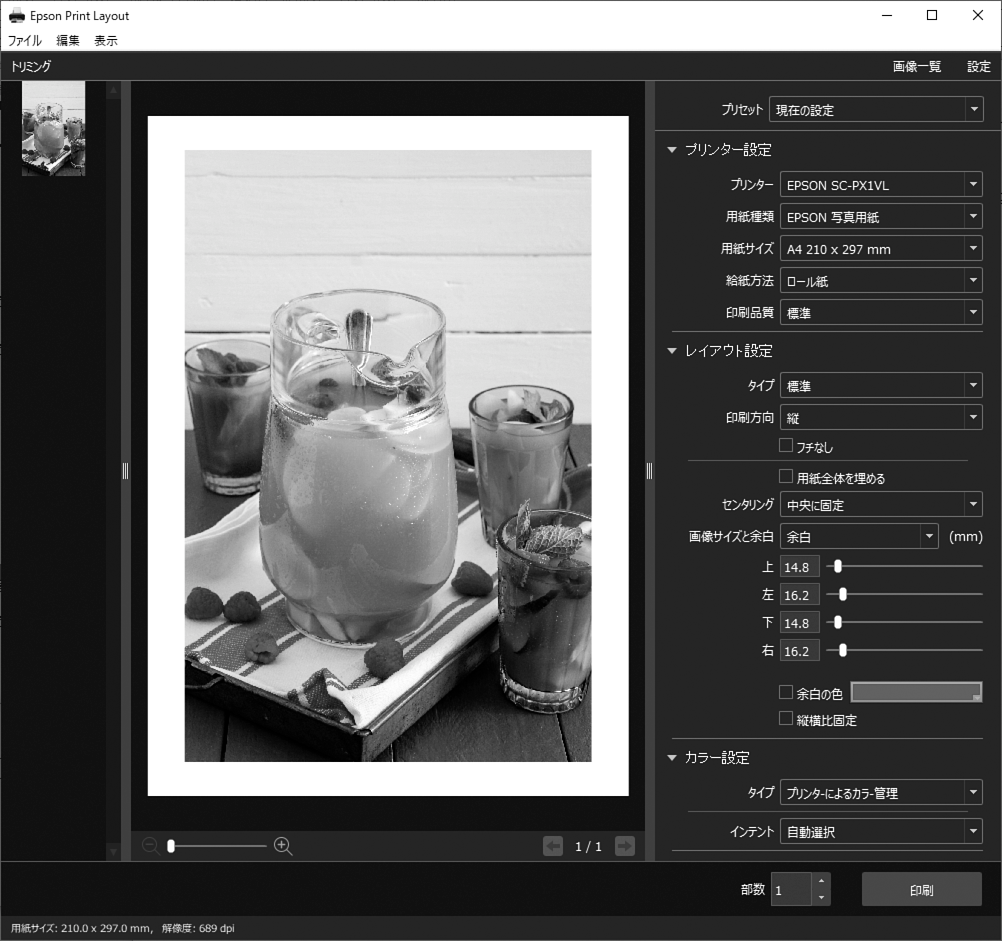Toggle the 縦横比固定 checkbox

[x=786, y=719]
